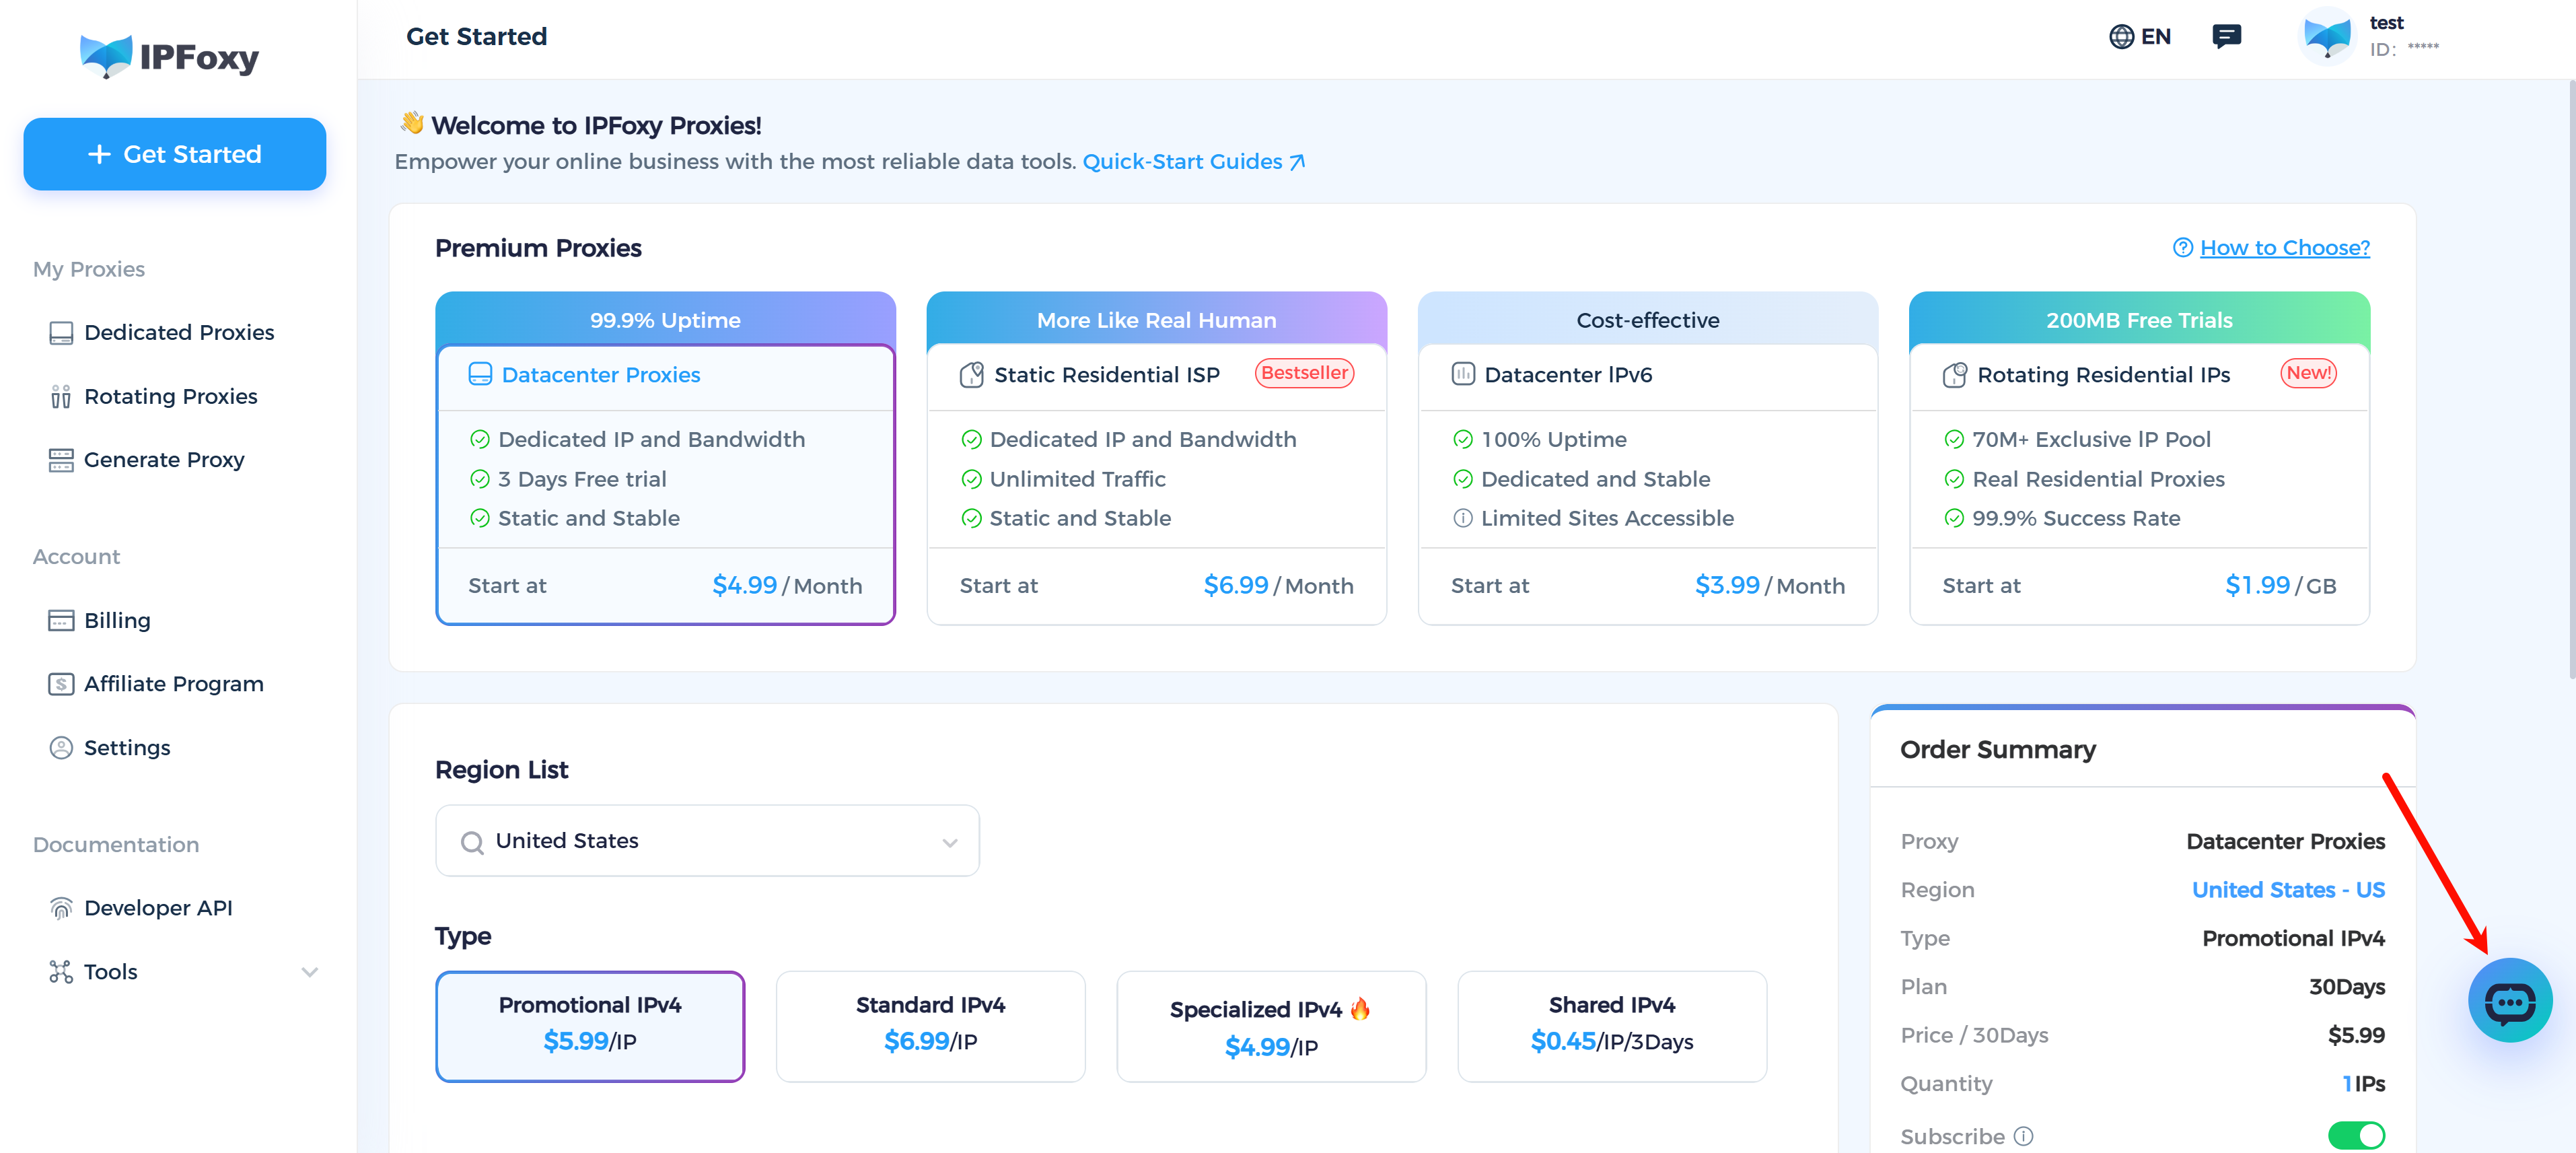Click the IPFoxy logo
2576x1153 pixels.
pyautogui.click(x=170, y=56)
